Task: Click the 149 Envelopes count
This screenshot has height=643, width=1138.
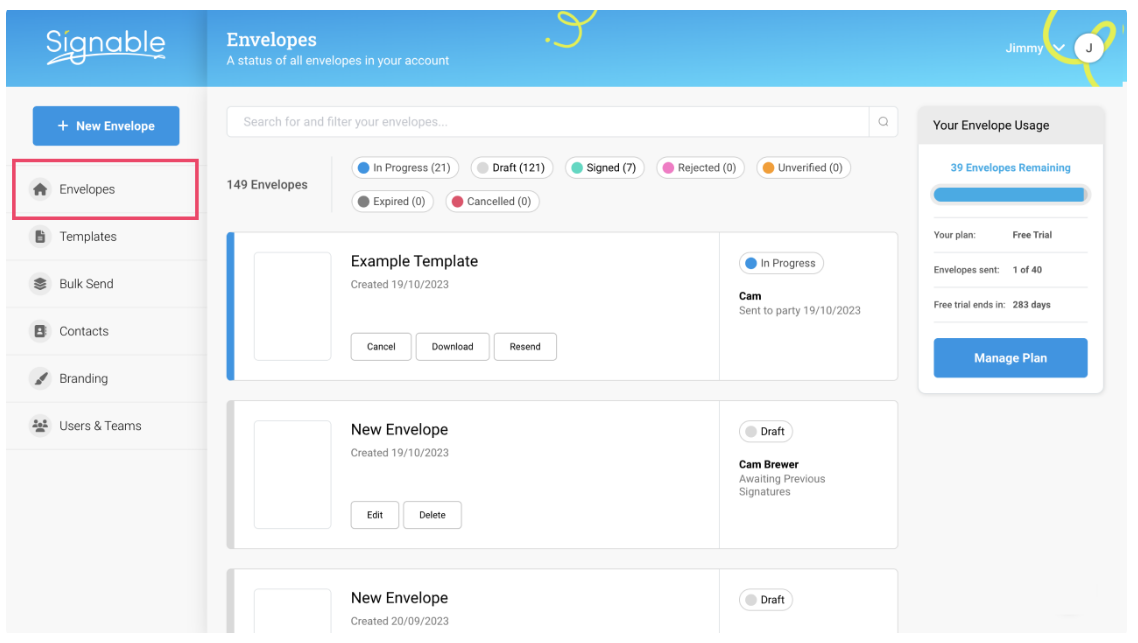Action: pyautogui.click(x=267, y=185)
